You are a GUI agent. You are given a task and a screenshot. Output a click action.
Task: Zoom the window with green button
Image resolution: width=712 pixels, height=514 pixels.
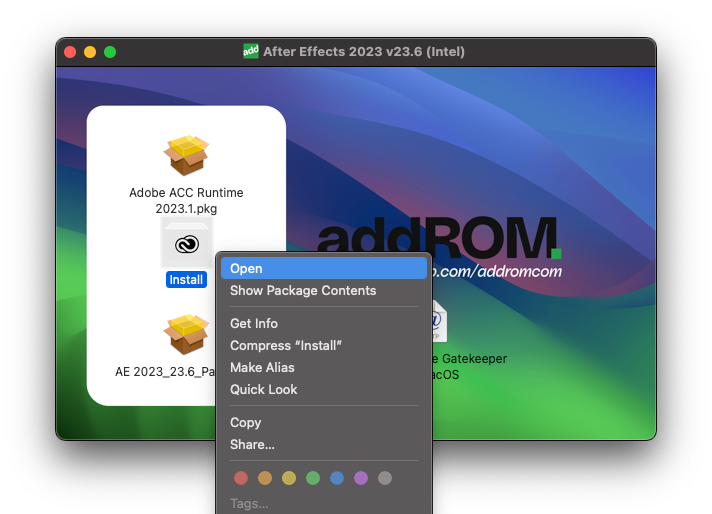[x=110, y=52]
